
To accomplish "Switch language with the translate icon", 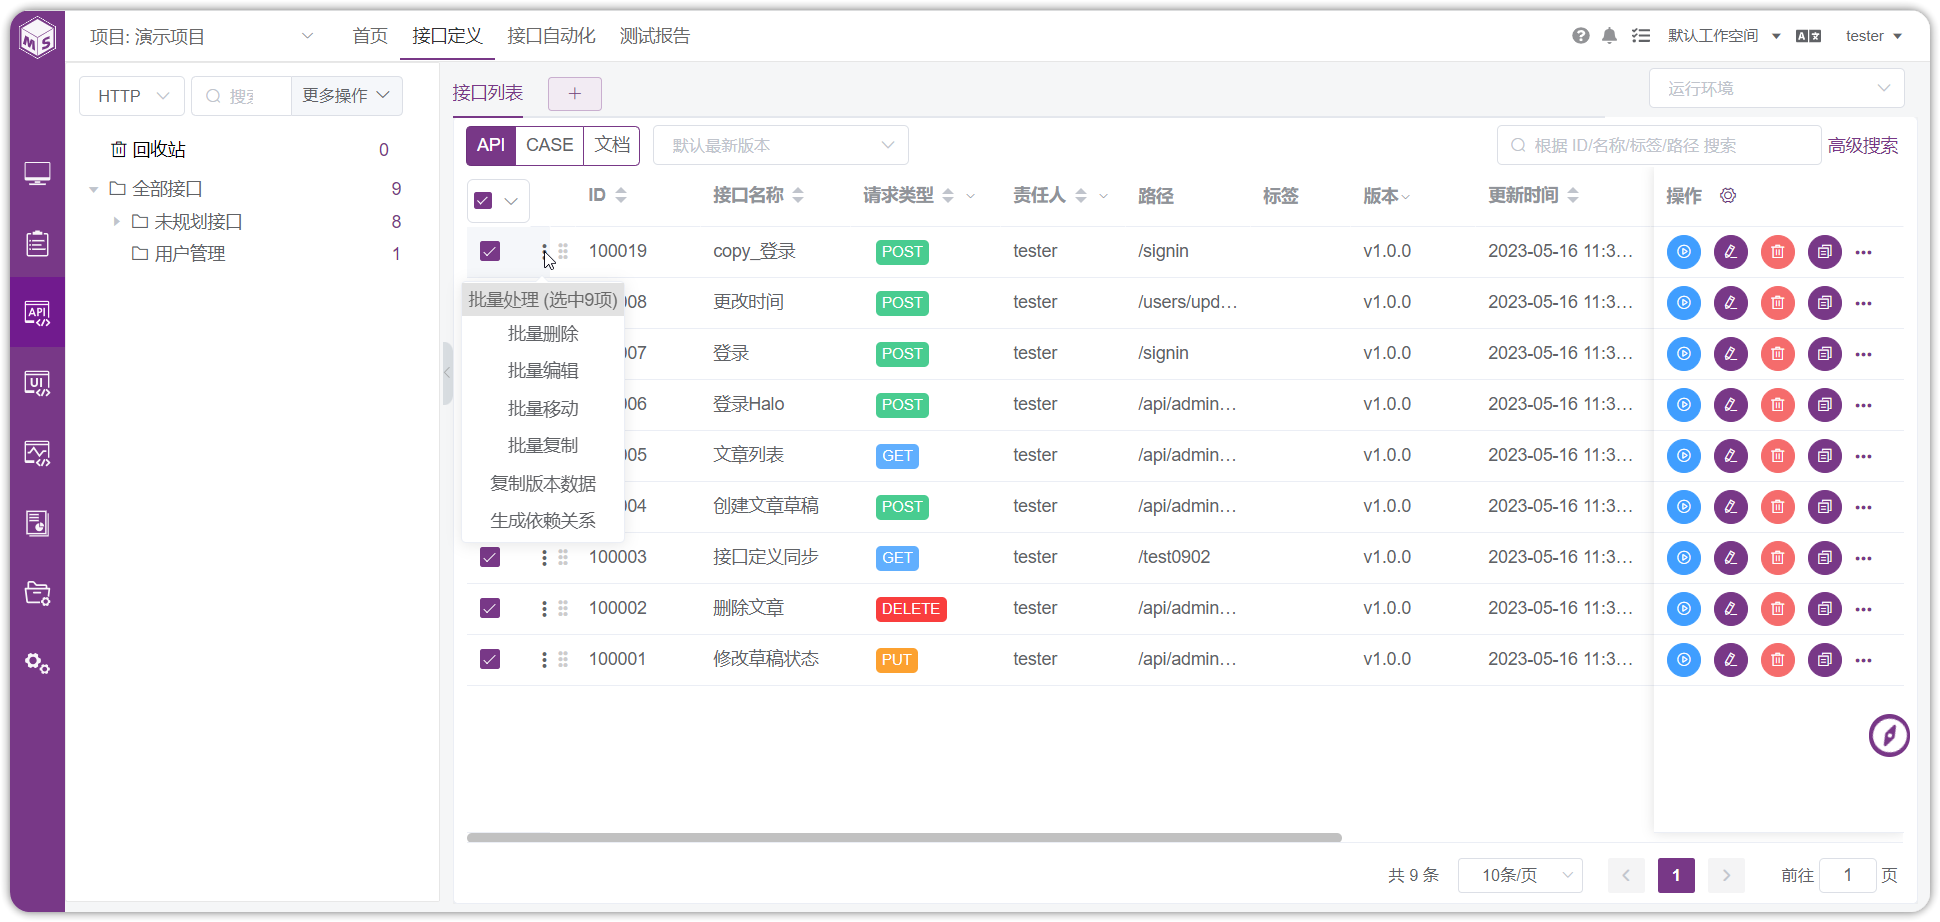I will [1808, 36].
